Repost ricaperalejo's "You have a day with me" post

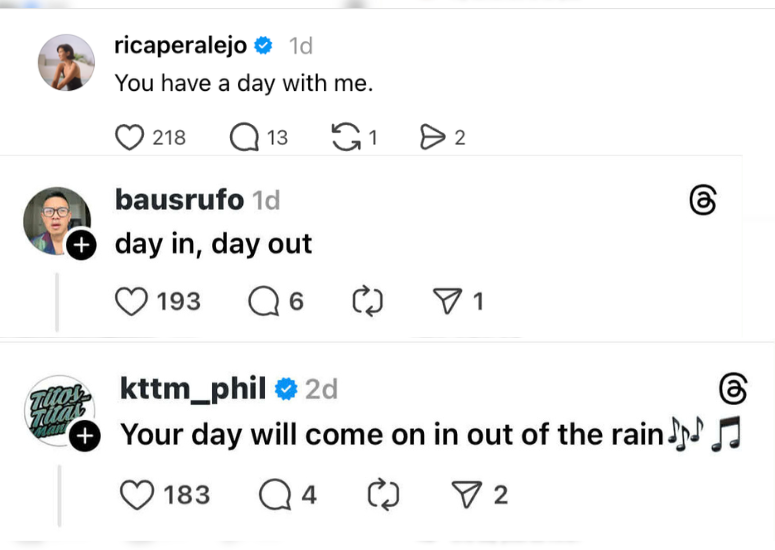(345, 138)
